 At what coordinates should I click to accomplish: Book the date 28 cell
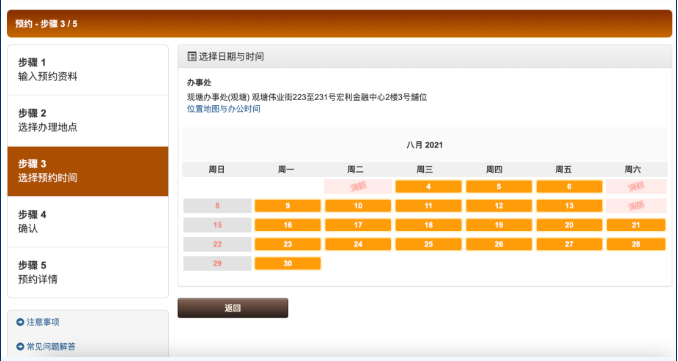636,244
